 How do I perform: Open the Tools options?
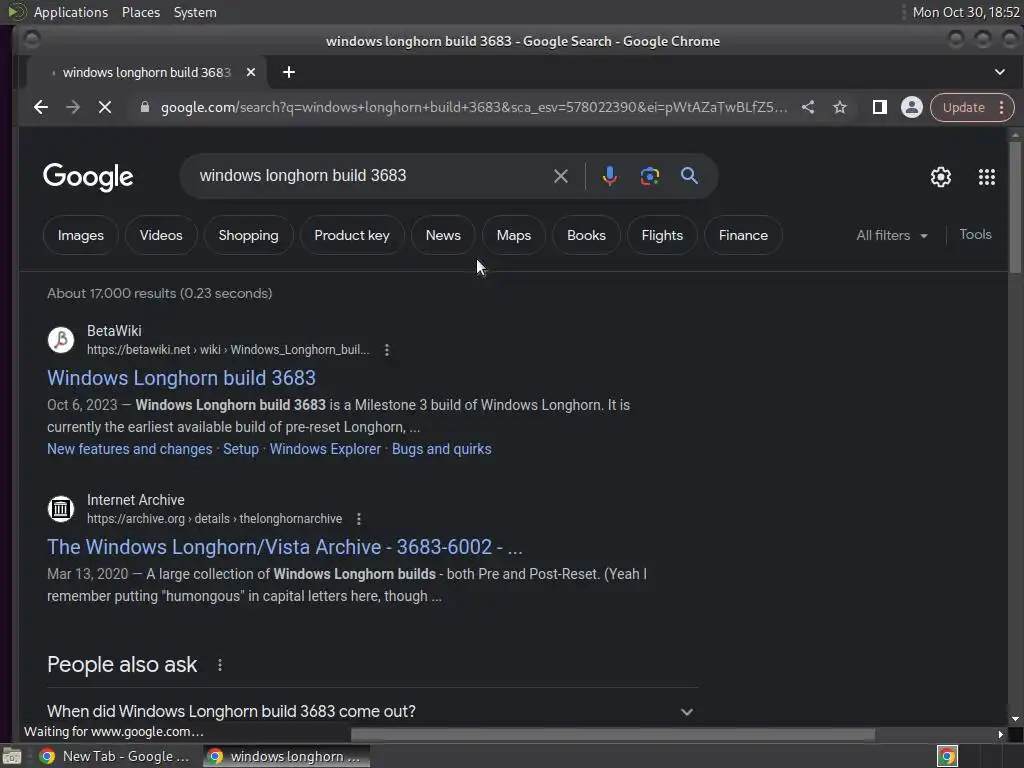975,234
